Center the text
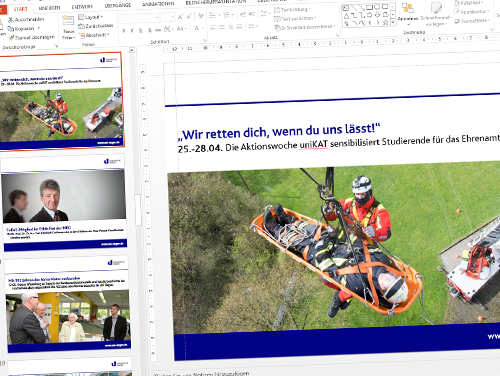 pos(222,27)
